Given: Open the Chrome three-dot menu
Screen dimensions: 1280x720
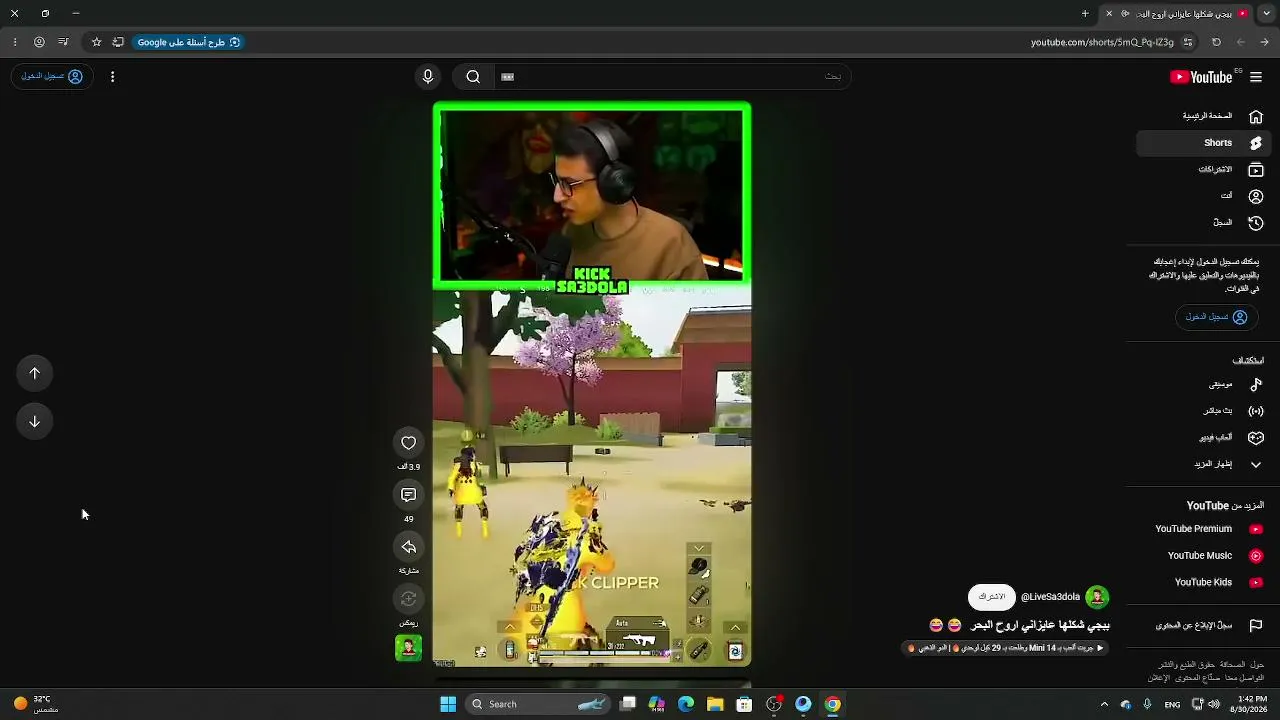Looking at the screenshot, I should 14,42.
